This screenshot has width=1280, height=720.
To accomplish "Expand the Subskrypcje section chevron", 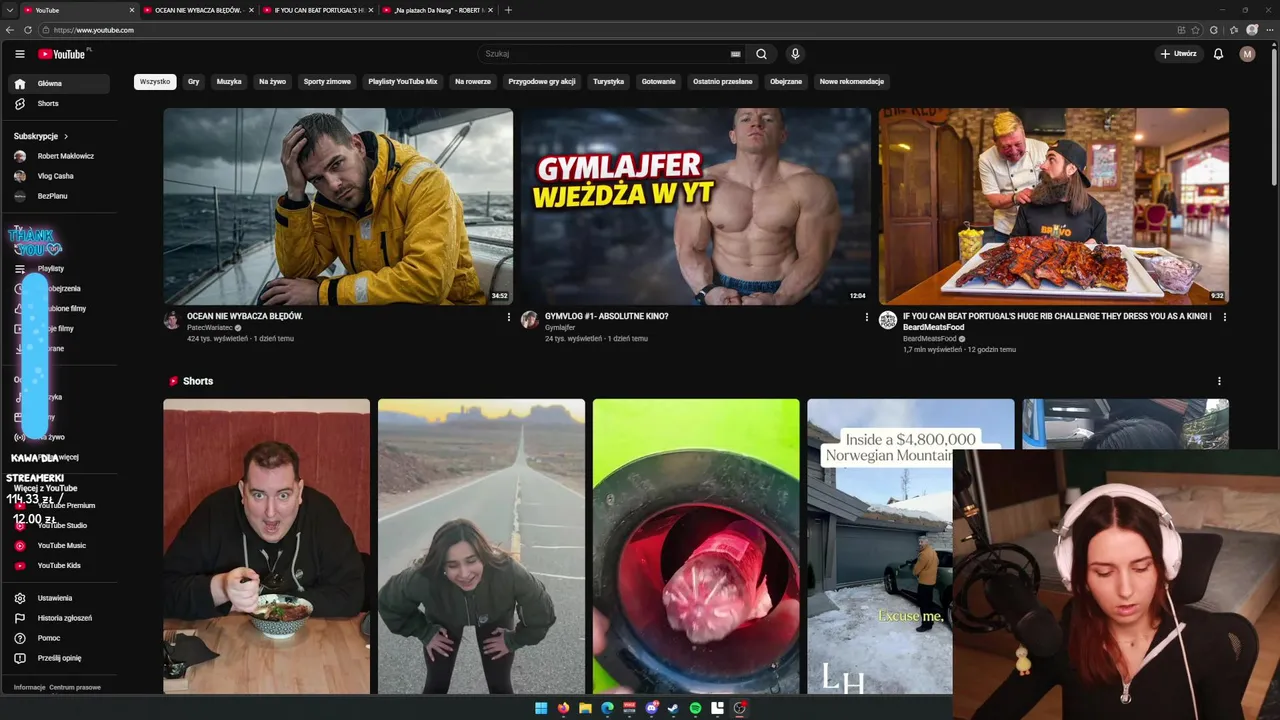I will [x=66, y=136].
